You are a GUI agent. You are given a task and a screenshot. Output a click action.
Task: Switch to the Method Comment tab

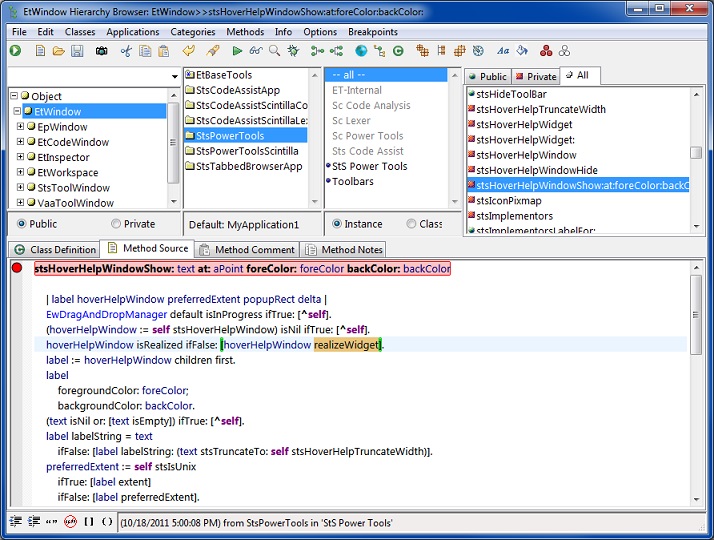(247, 249)
